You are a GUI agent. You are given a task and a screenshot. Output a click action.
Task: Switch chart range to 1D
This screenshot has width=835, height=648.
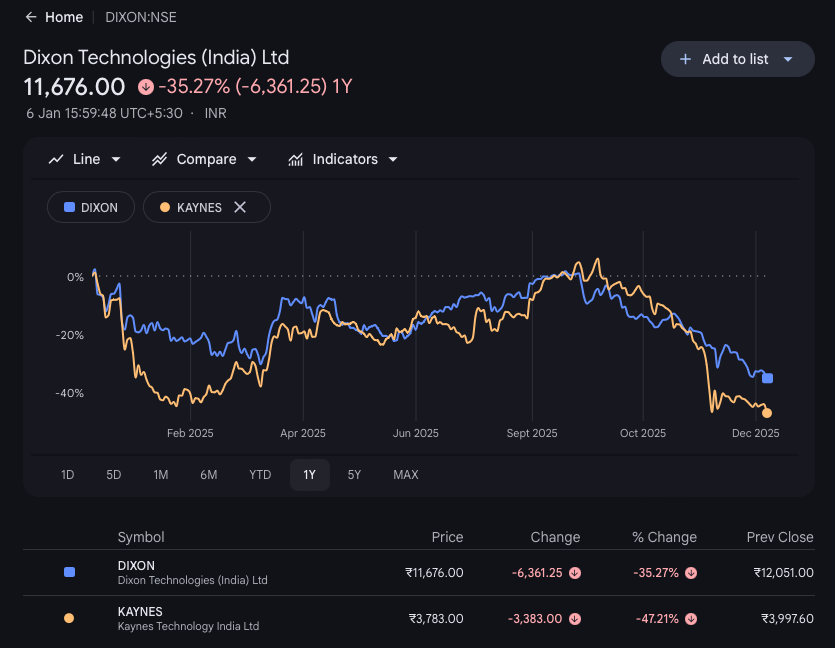click(68, 474)
